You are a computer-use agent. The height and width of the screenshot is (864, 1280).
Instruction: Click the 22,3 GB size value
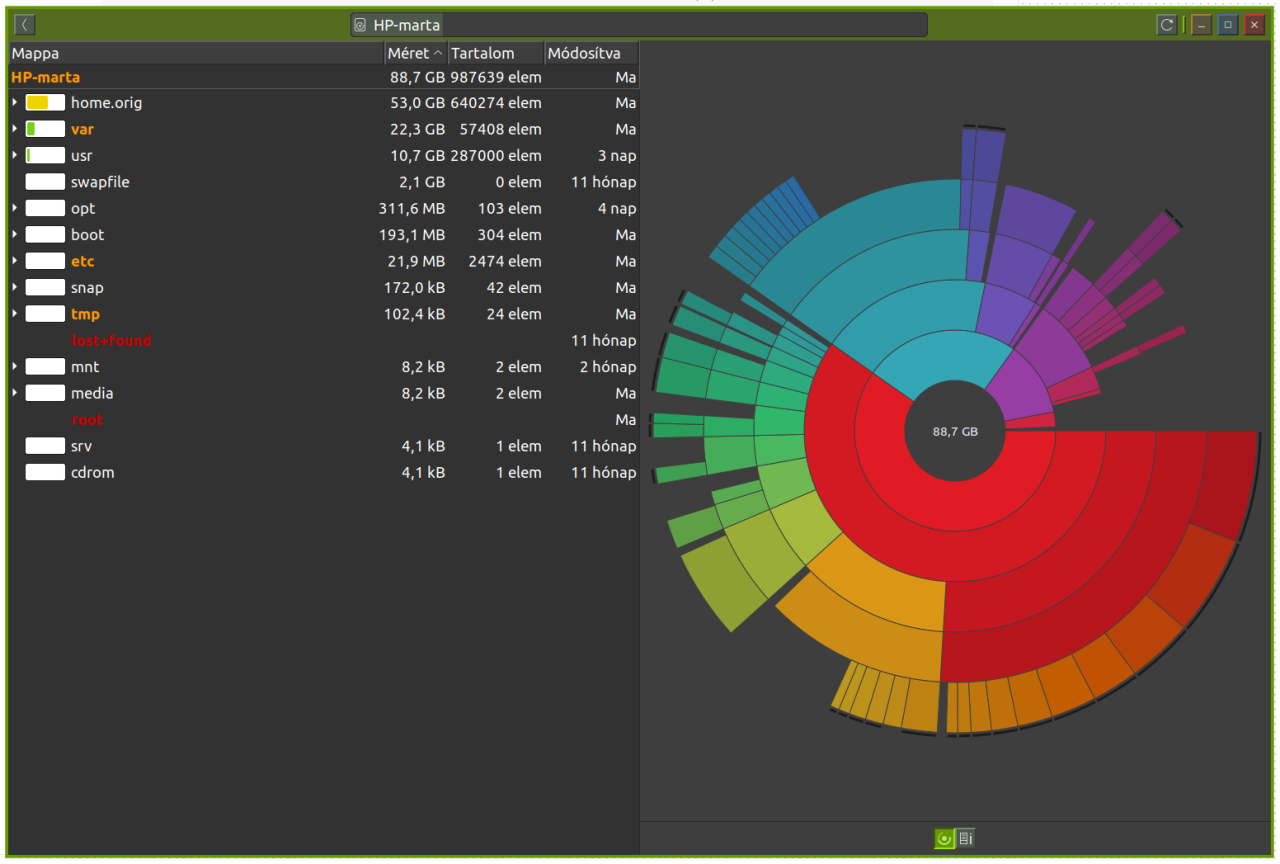point(417,129)
